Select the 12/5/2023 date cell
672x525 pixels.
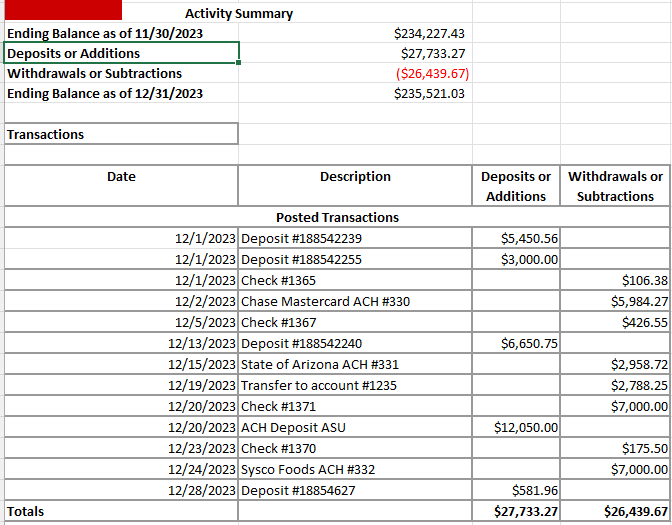pyautogui.click(x=121, y=322)
